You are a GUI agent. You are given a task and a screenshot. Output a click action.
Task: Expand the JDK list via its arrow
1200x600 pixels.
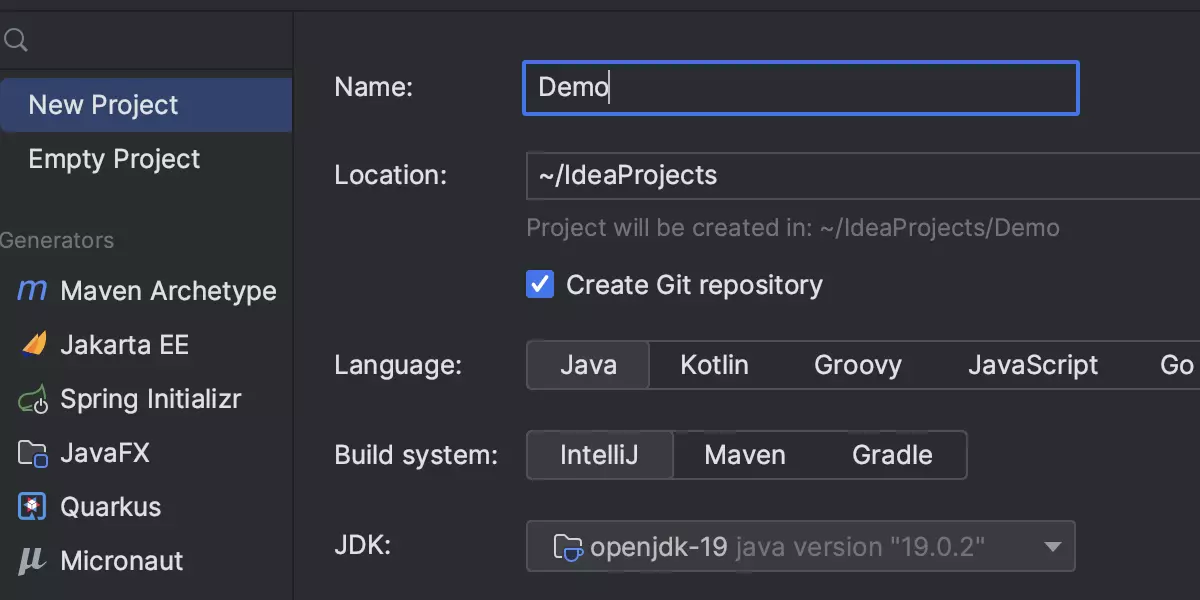(1052, 546)
